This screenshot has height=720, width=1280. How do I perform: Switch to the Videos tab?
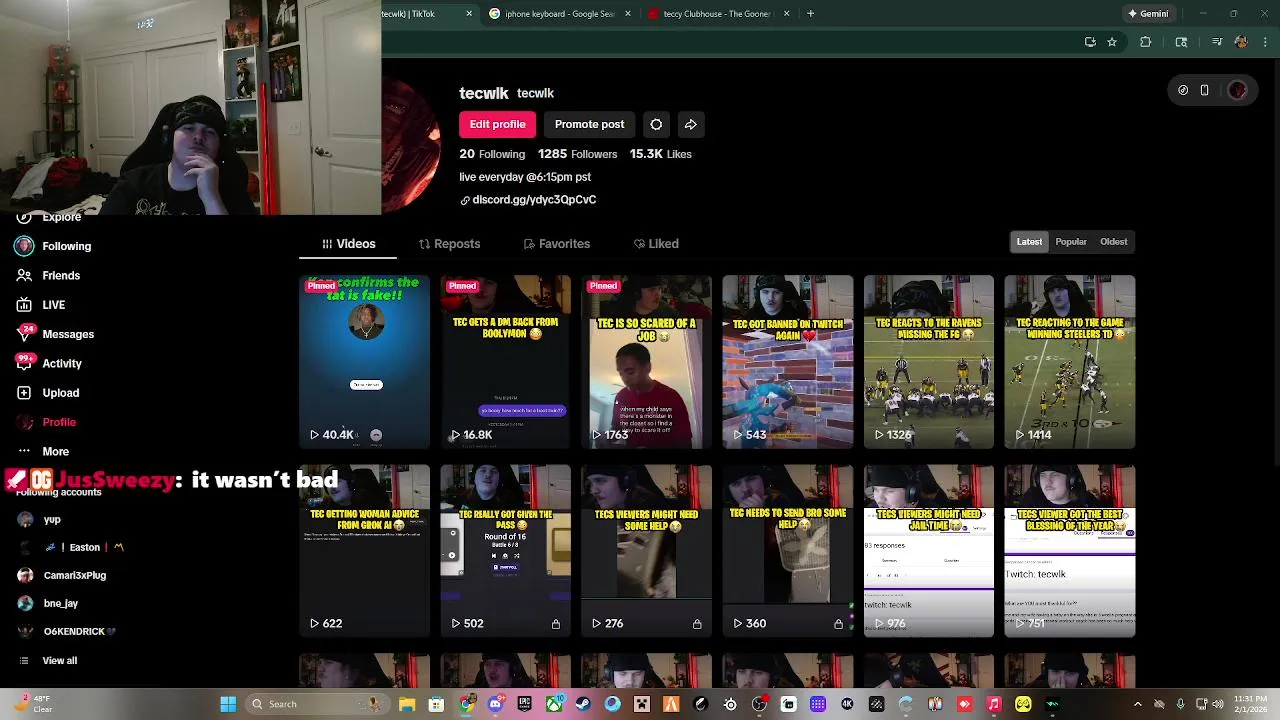(x=348, y=244)
